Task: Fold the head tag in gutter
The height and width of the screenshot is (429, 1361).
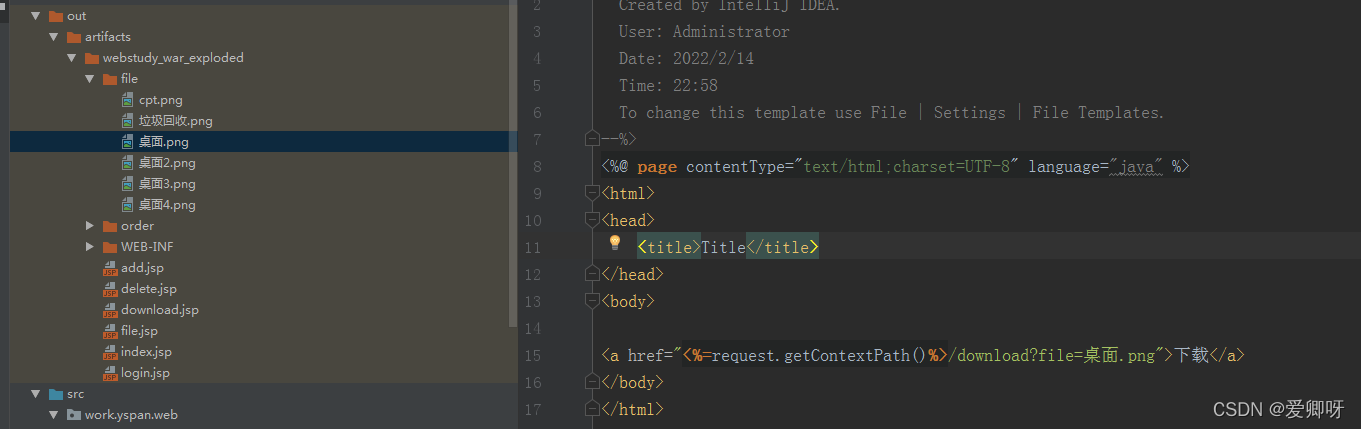Action: [x=592, y=221]
